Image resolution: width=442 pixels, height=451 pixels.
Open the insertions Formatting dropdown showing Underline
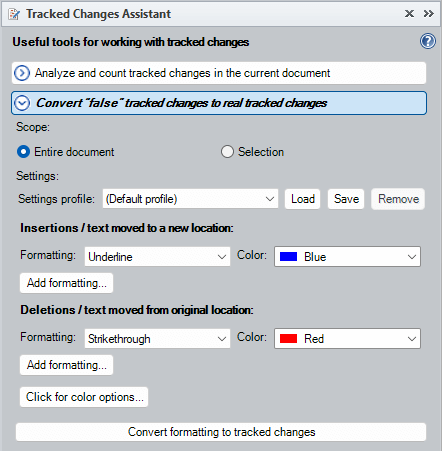click(x=157, y=257)
